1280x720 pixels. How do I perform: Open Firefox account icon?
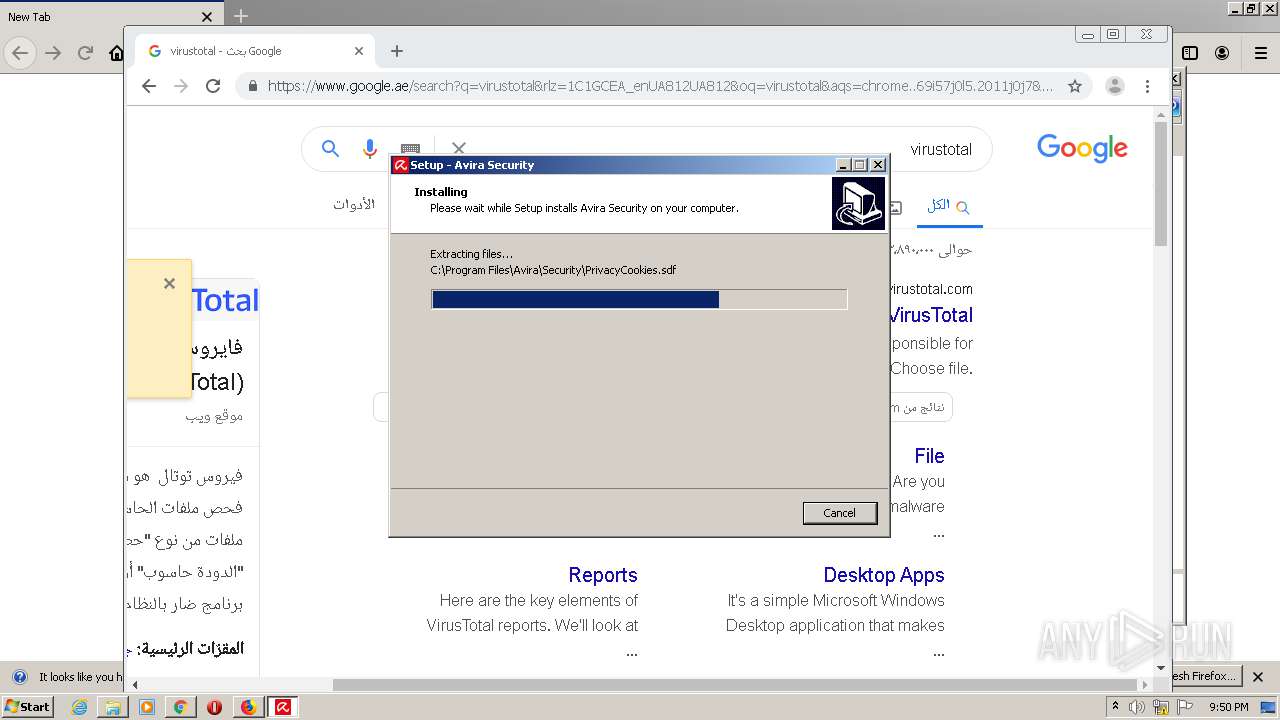(1222, 53)
